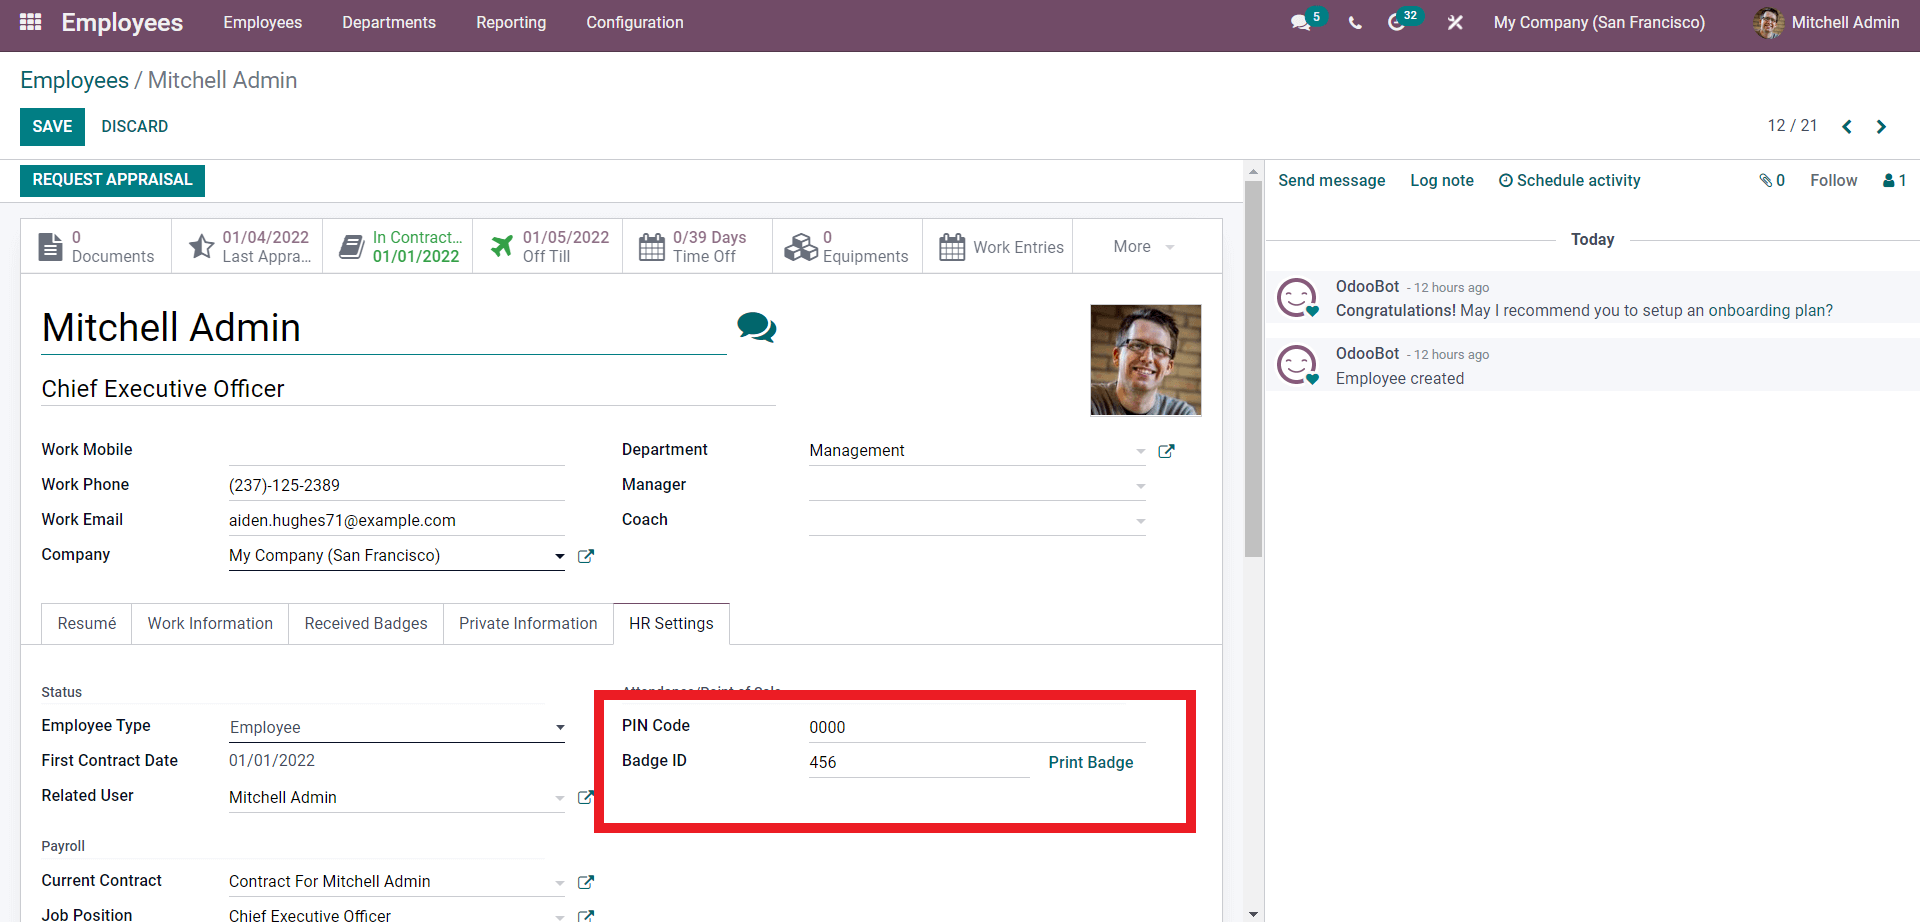Click the PIN Code input field
This screenshot has height=922, width=1920.
[977, 727]
